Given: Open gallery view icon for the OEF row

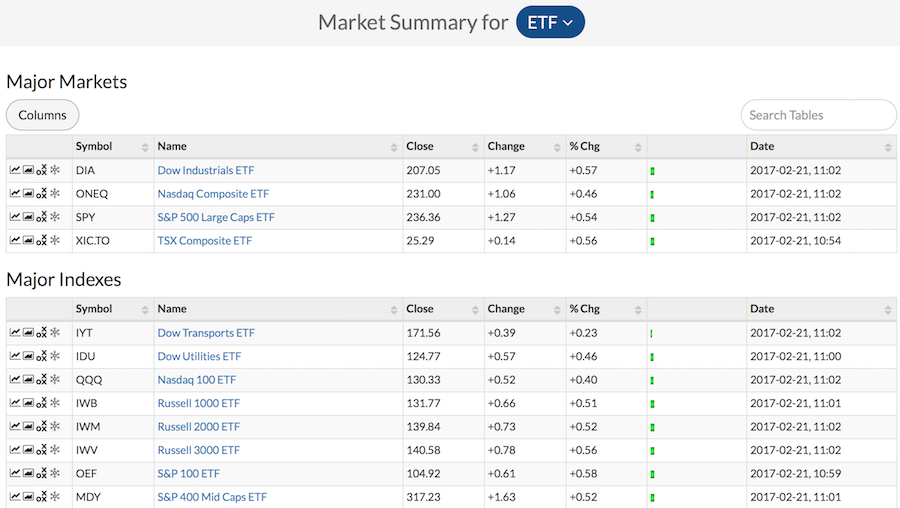Looking at the screenshot, I should (28, 474).
